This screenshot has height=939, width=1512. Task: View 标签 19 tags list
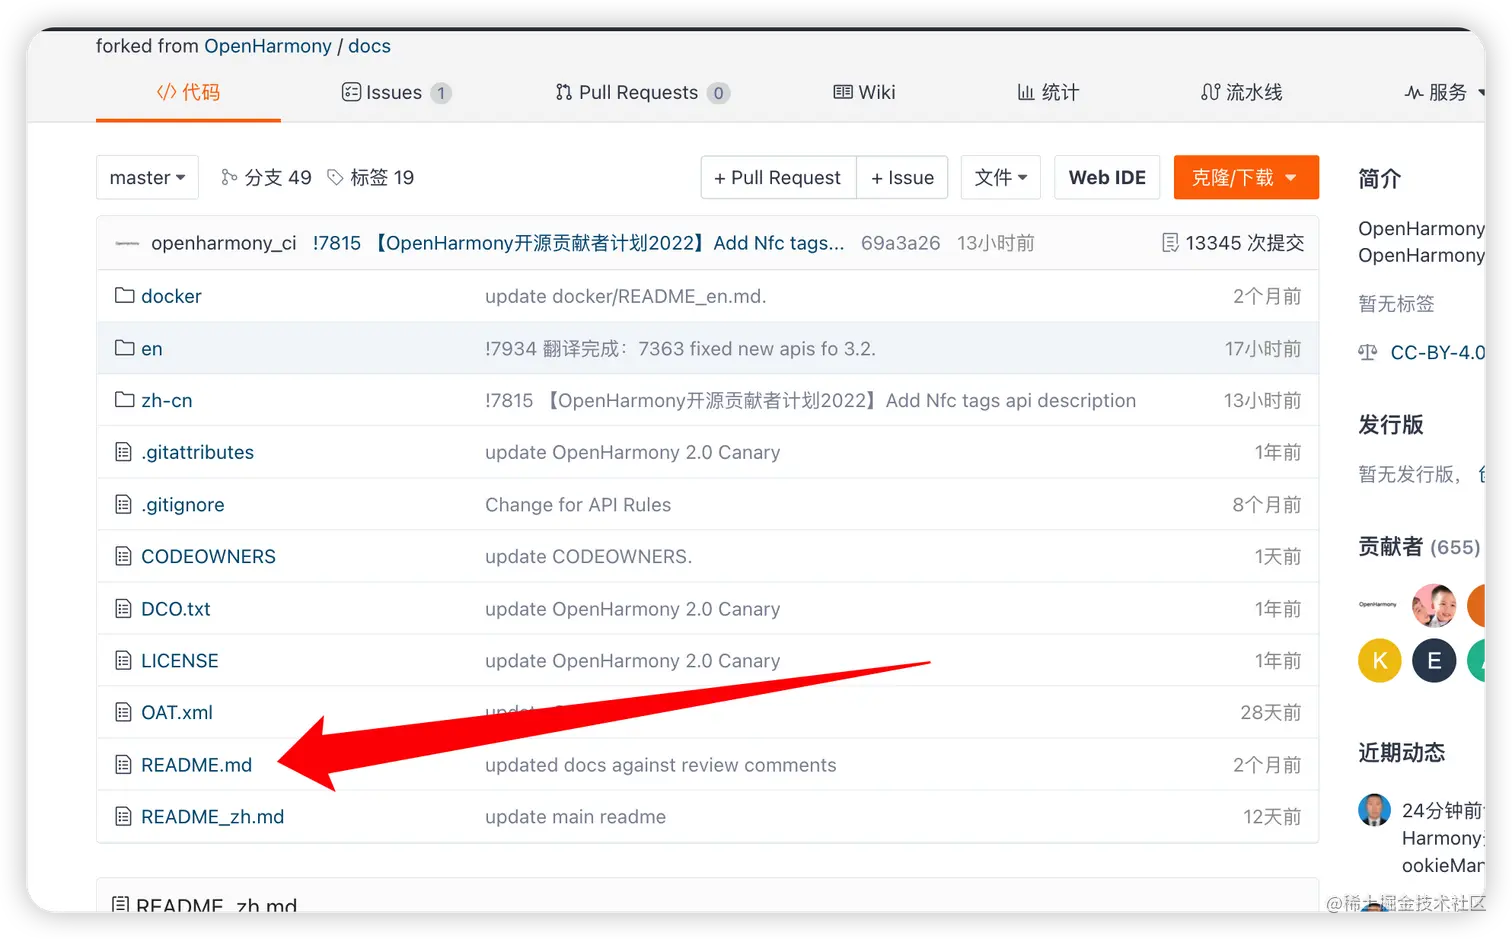coord(371,177)
